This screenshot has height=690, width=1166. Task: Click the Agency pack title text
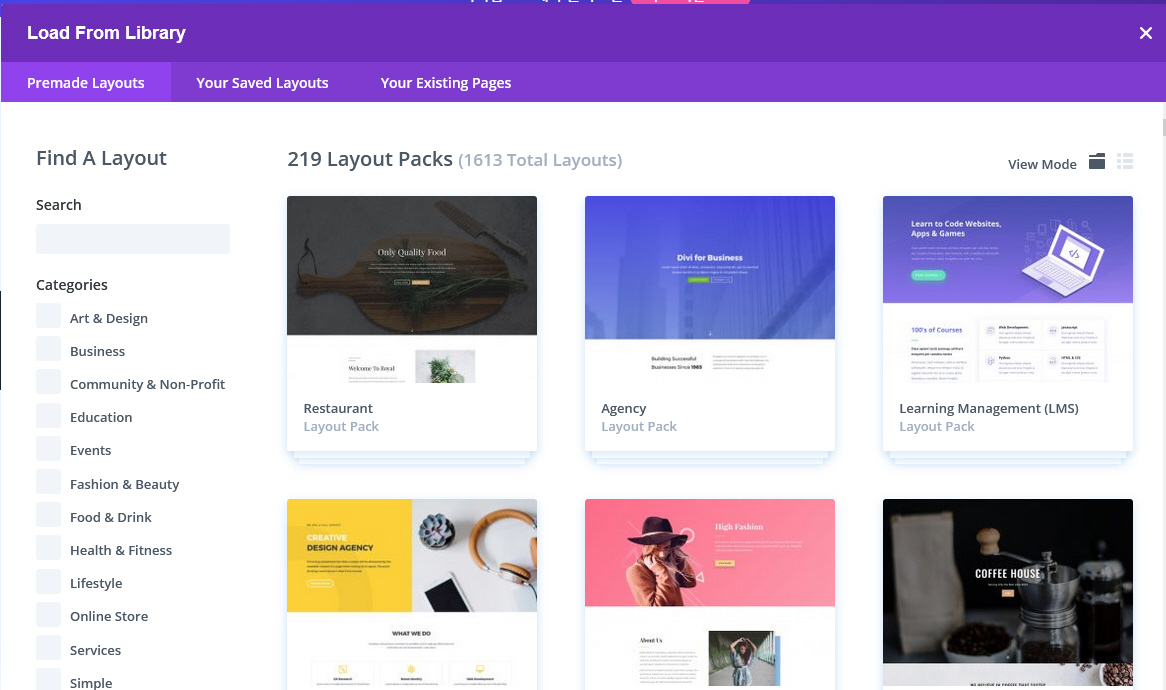pyautogui.click(x=623, y=409)
